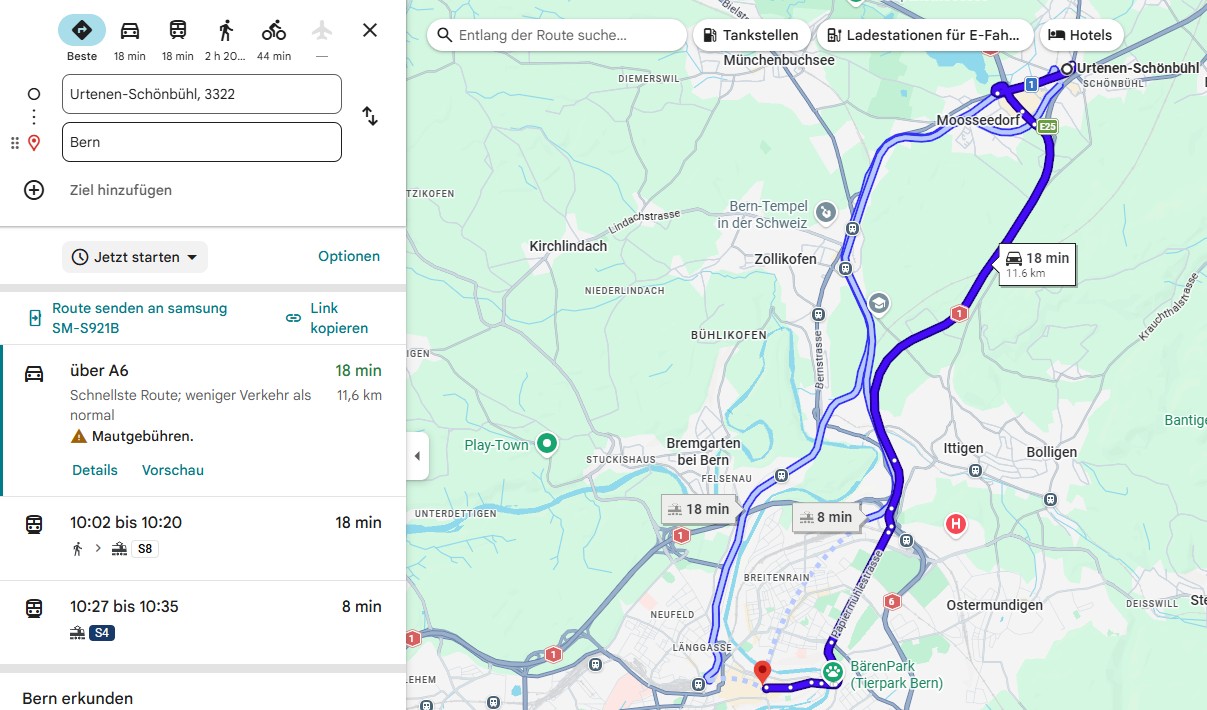Add a destination with plus icon
This screenshot has width=1207, height=710.
coord(34,190)
